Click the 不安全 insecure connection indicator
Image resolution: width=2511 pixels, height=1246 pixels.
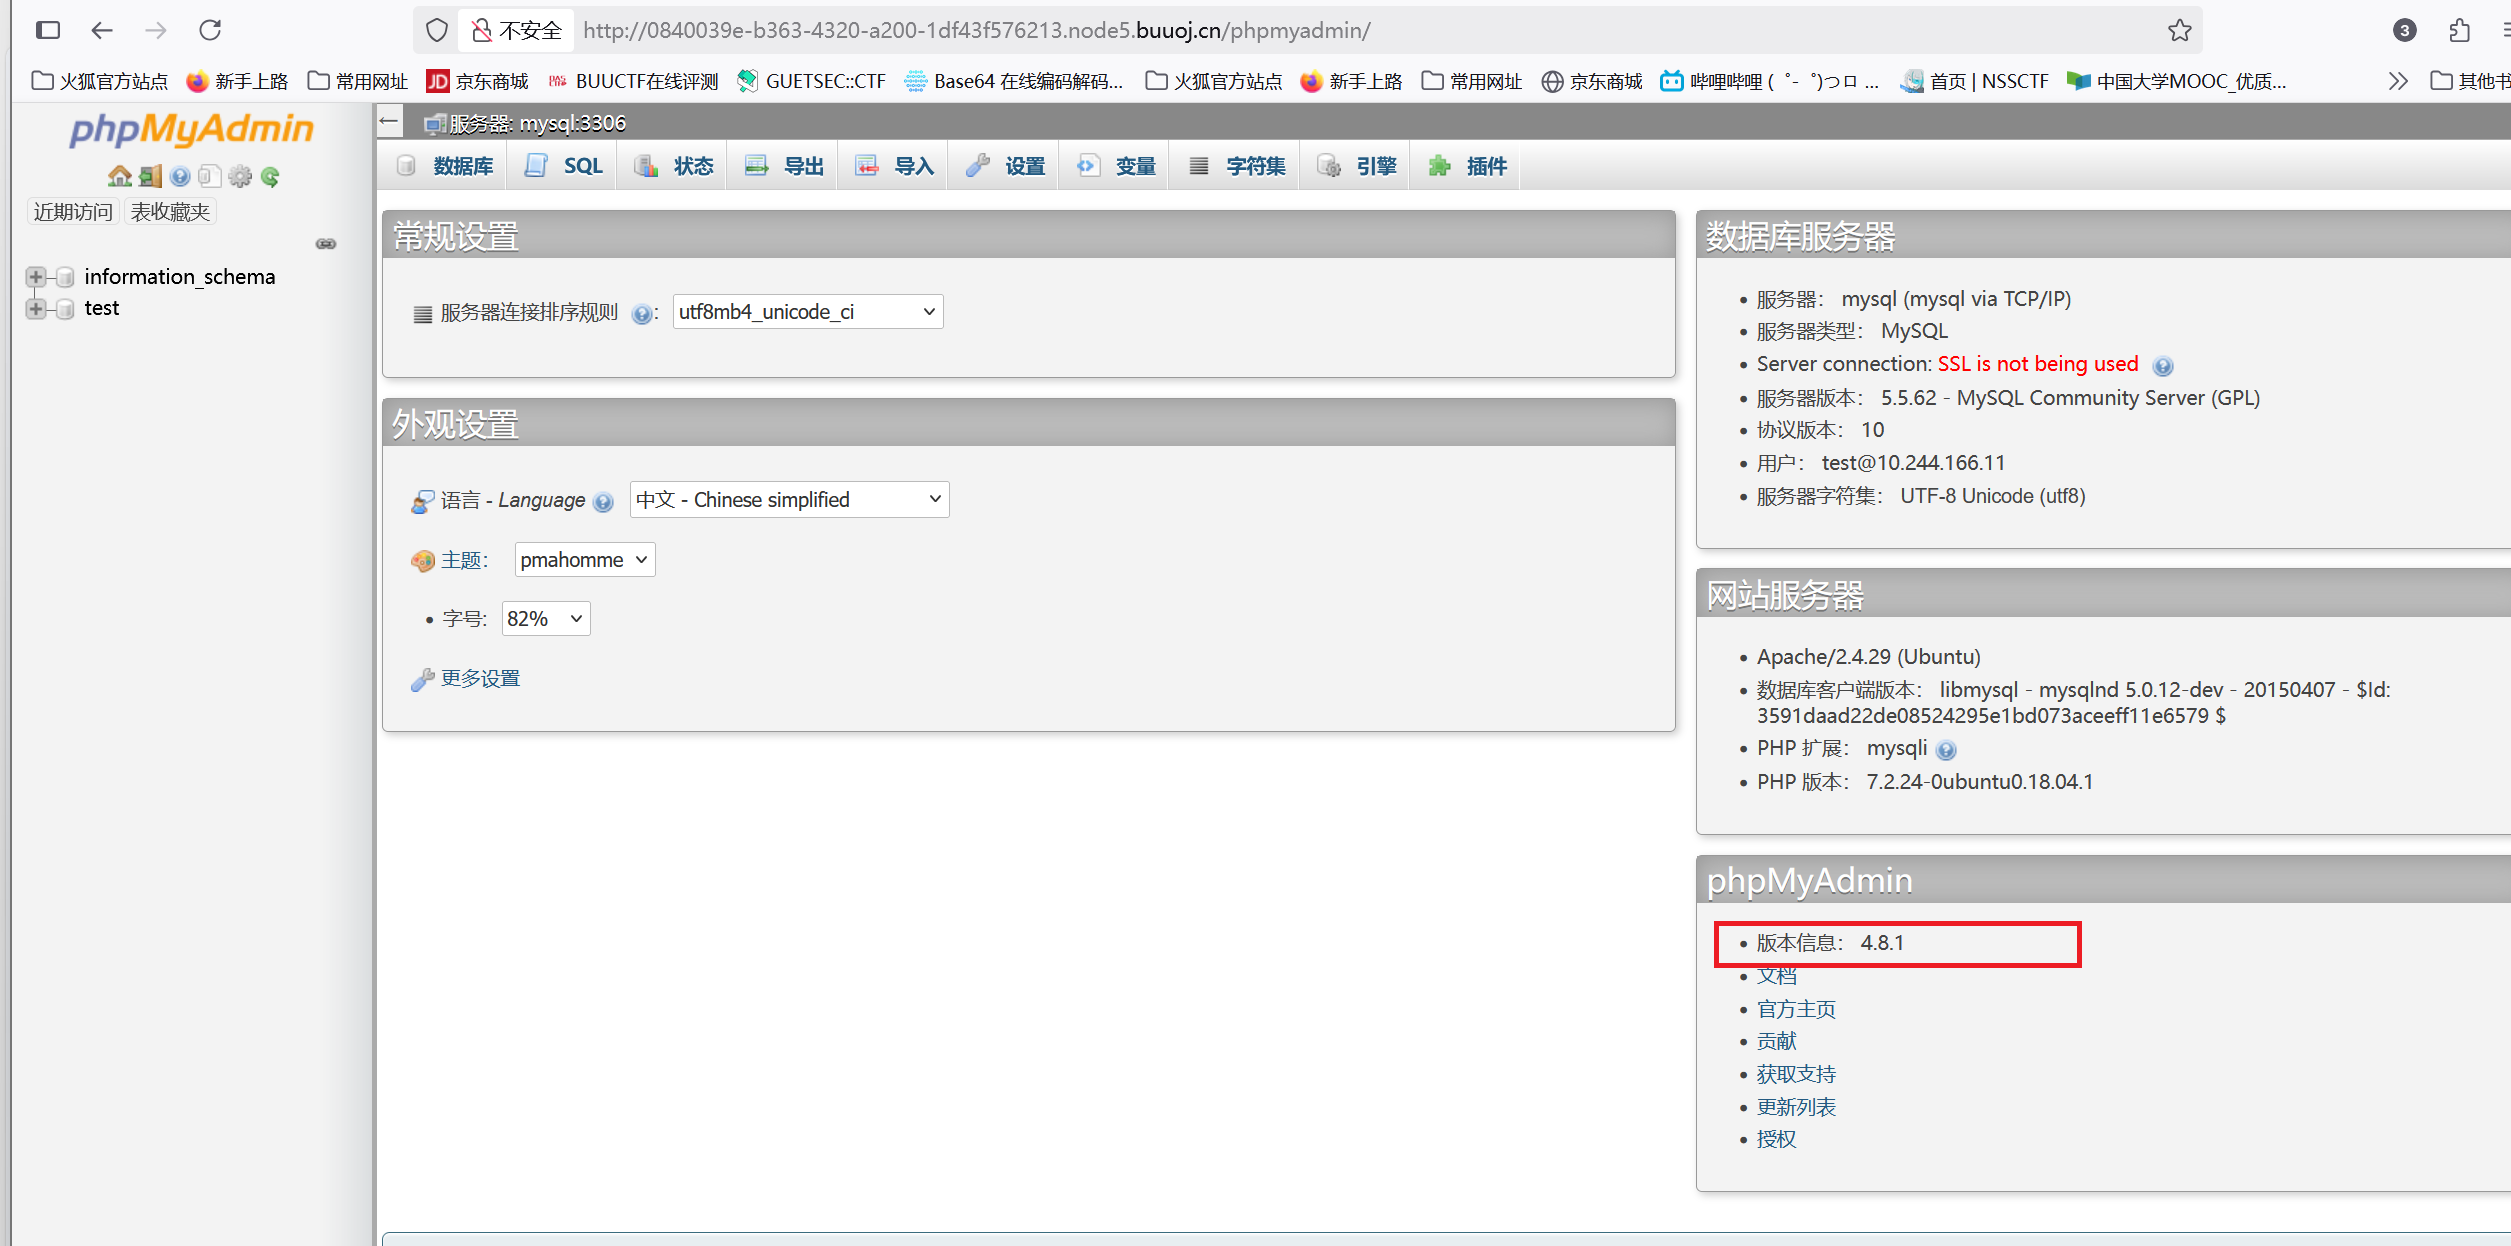click(517, 30)
